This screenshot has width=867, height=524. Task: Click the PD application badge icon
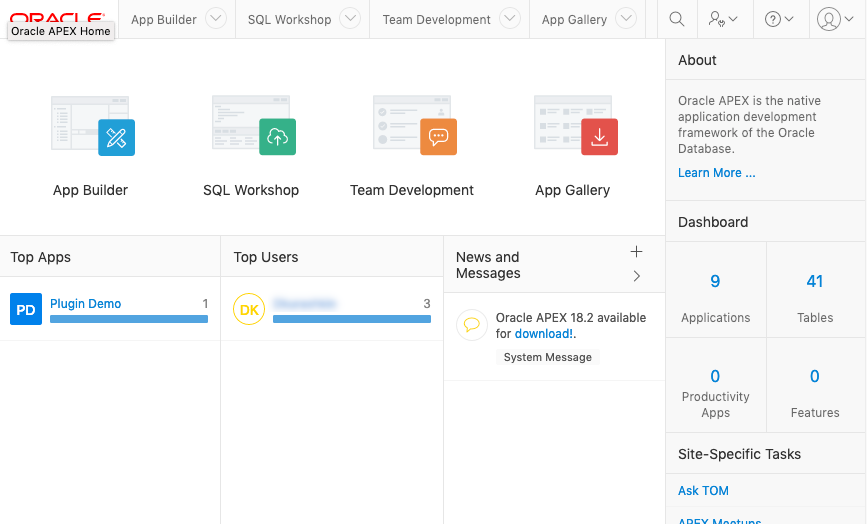(26, 309)
